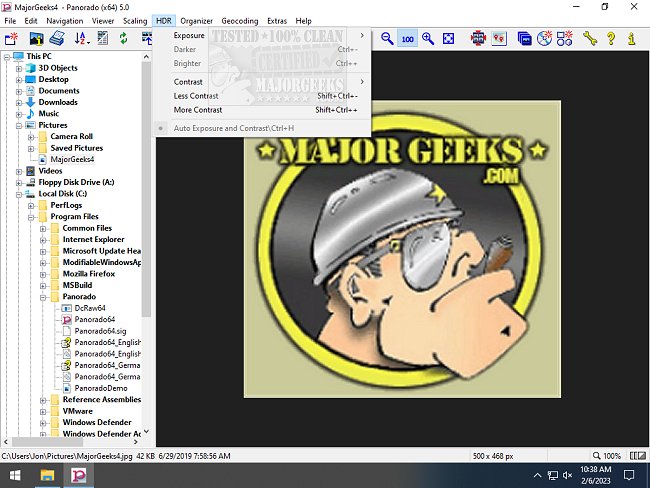Select MajorGeeks4 file in the tree
Screen dimensions: 650x488
coord(72,159)
